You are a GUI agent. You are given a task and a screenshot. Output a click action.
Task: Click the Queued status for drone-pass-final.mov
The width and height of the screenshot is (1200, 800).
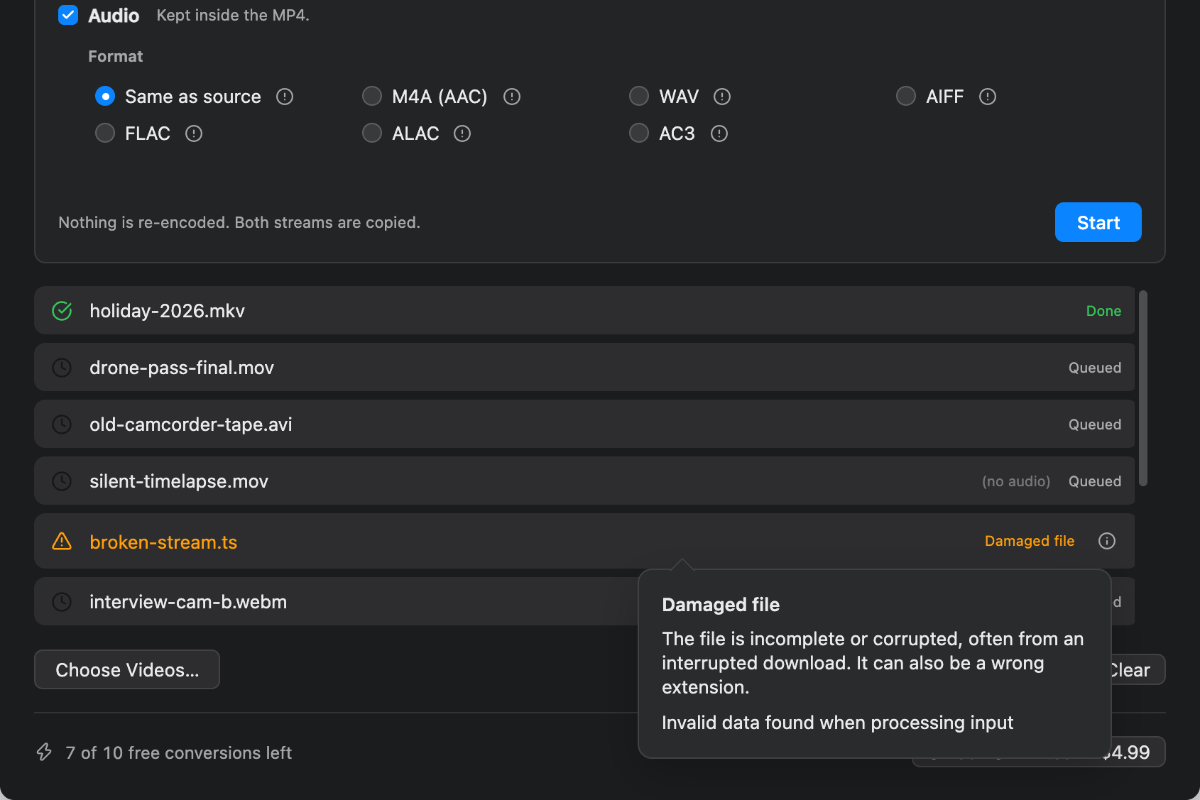click(1095, 368)
